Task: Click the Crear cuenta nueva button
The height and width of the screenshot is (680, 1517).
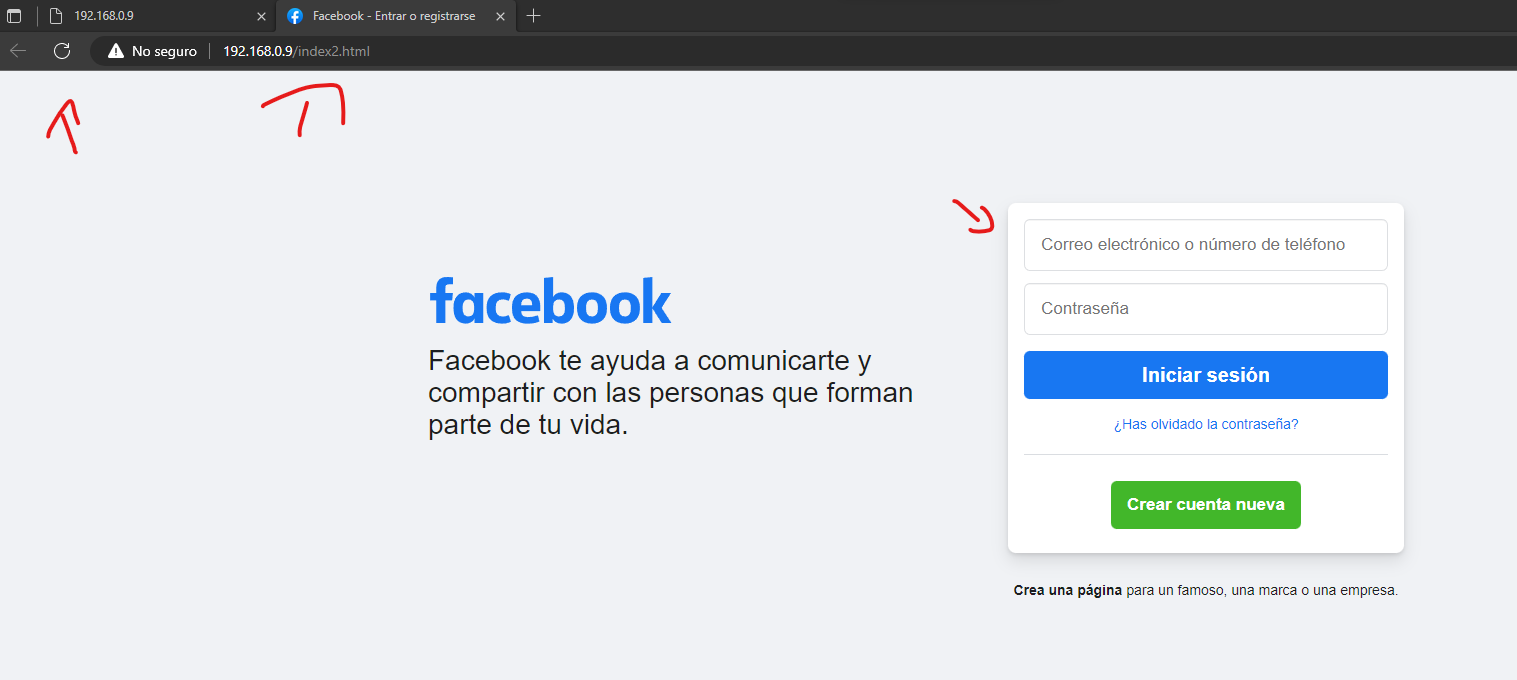Action: [x=1205, y=505]
